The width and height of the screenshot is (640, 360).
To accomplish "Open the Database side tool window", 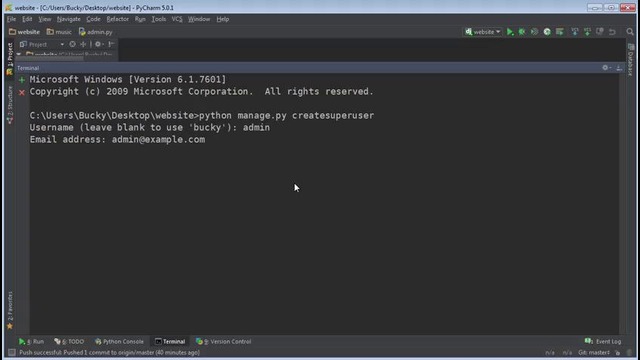I will click(631, 60).
